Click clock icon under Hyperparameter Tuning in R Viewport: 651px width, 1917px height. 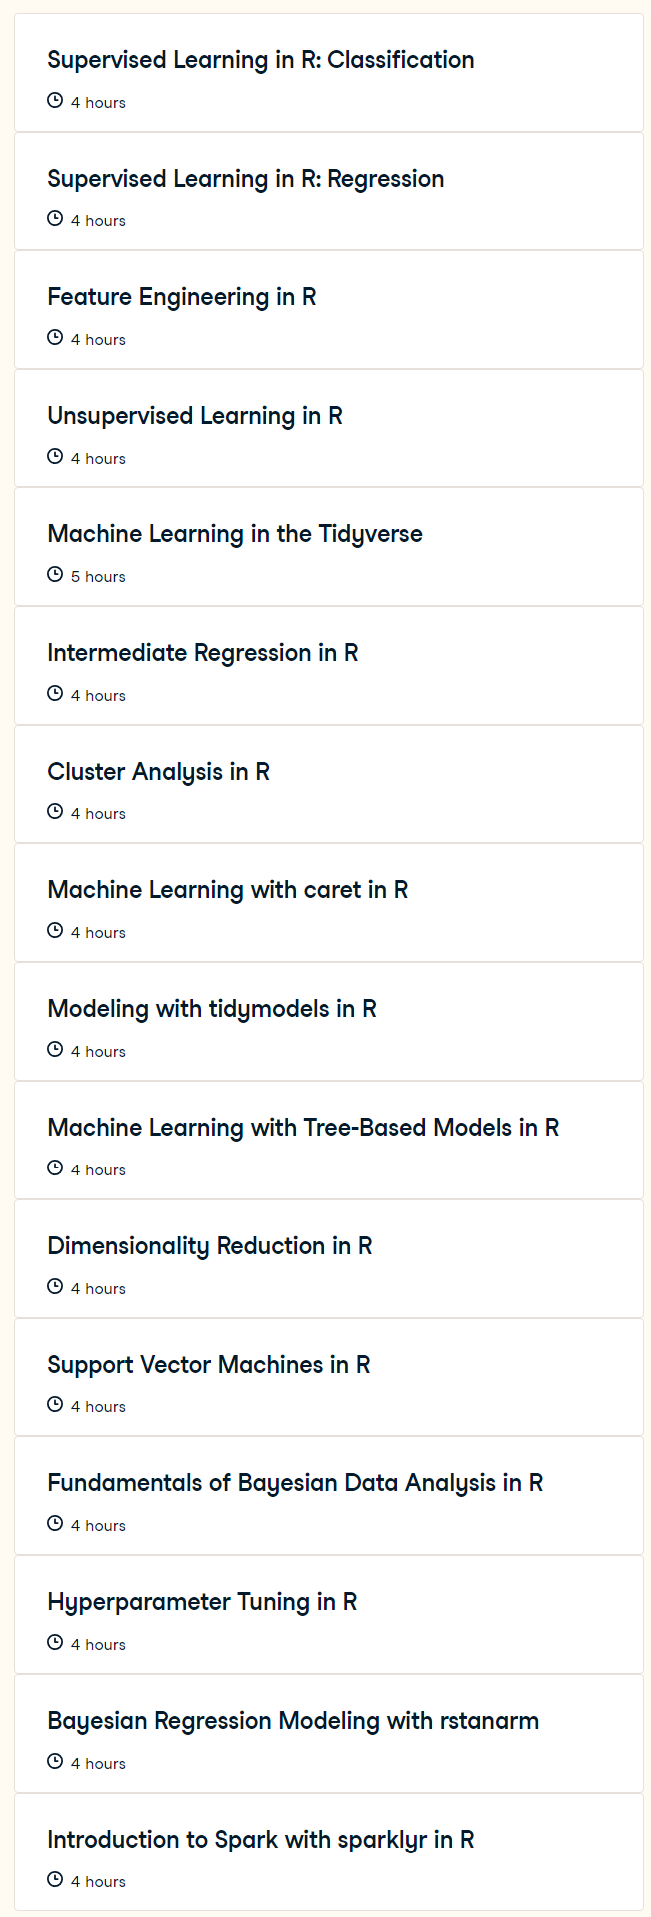click(x=55, y=1643)
